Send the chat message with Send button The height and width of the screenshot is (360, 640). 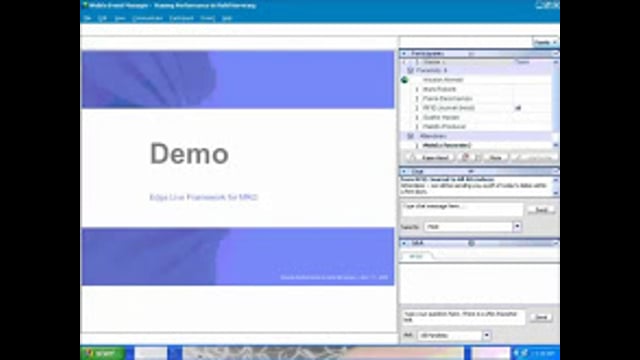coord(541,210)
